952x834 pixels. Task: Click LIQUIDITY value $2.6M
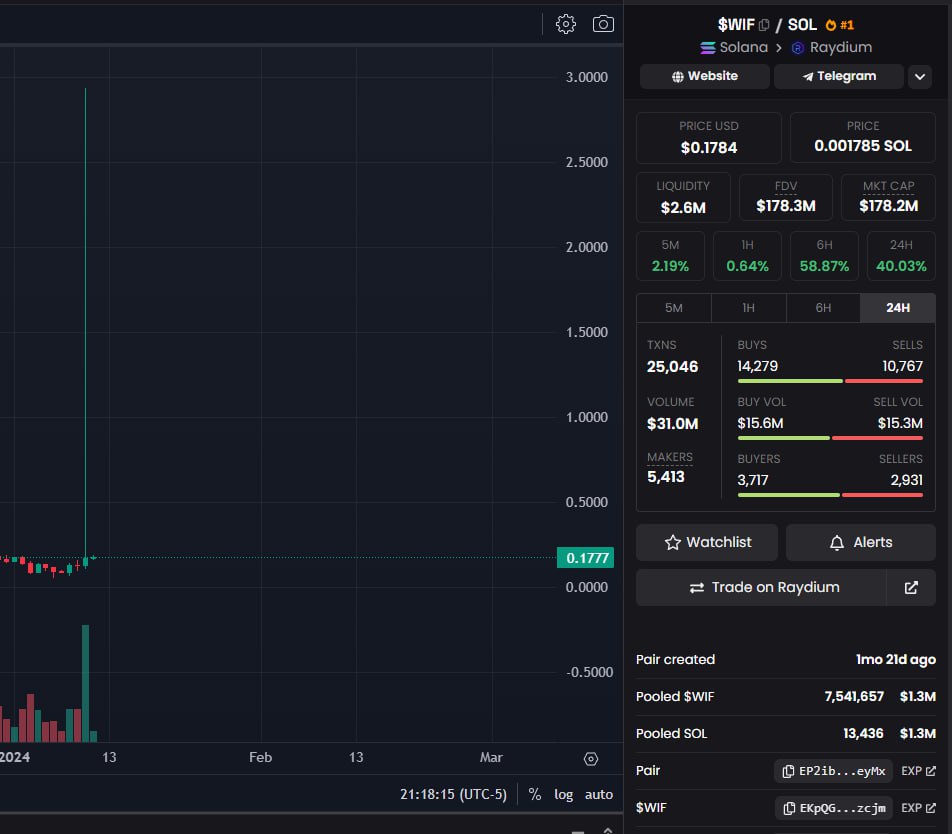(683, 208)
